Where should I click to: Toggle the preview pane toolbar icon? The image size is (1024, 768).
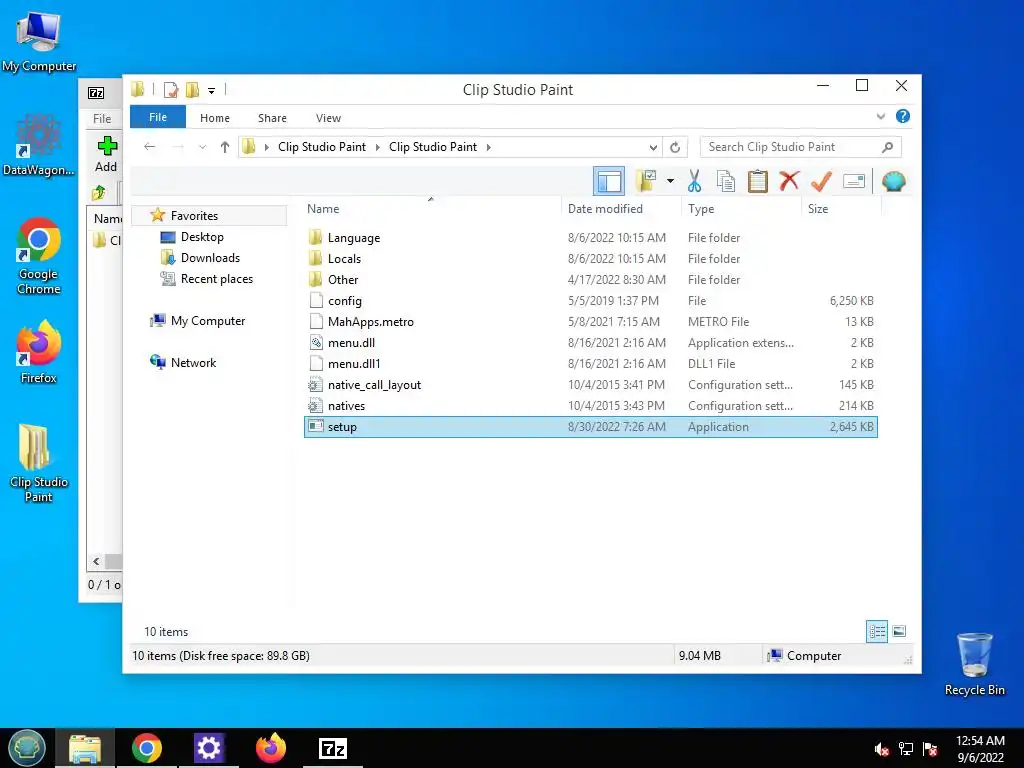coord(609,181)
